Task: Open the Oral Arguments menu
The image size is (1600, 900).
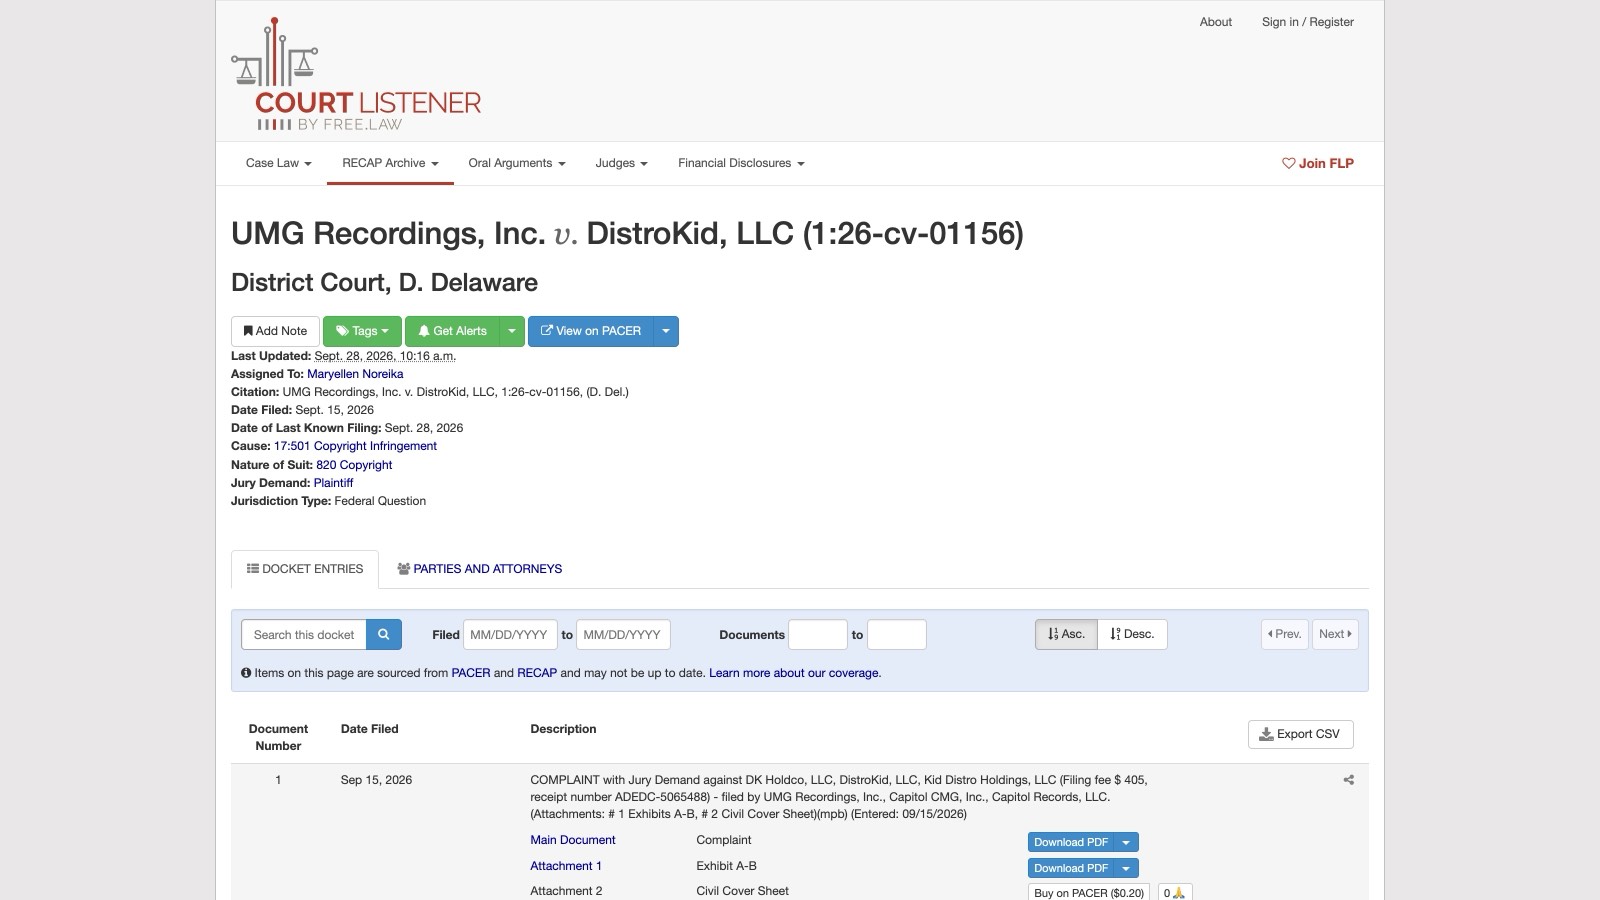Action: pos(517,163)
